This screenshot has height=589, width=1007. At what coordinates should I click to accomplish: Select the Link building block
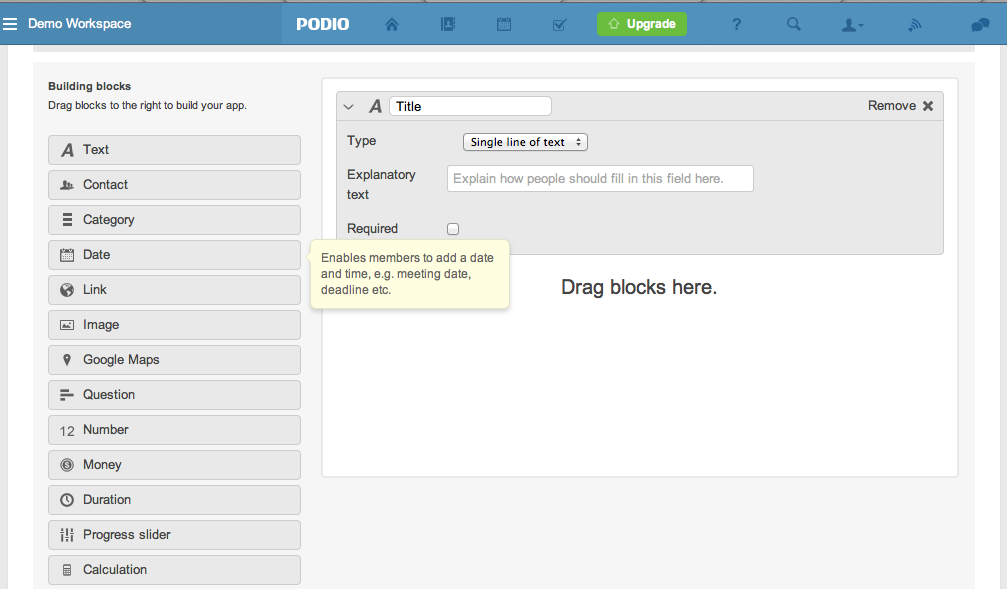[174, 290]
